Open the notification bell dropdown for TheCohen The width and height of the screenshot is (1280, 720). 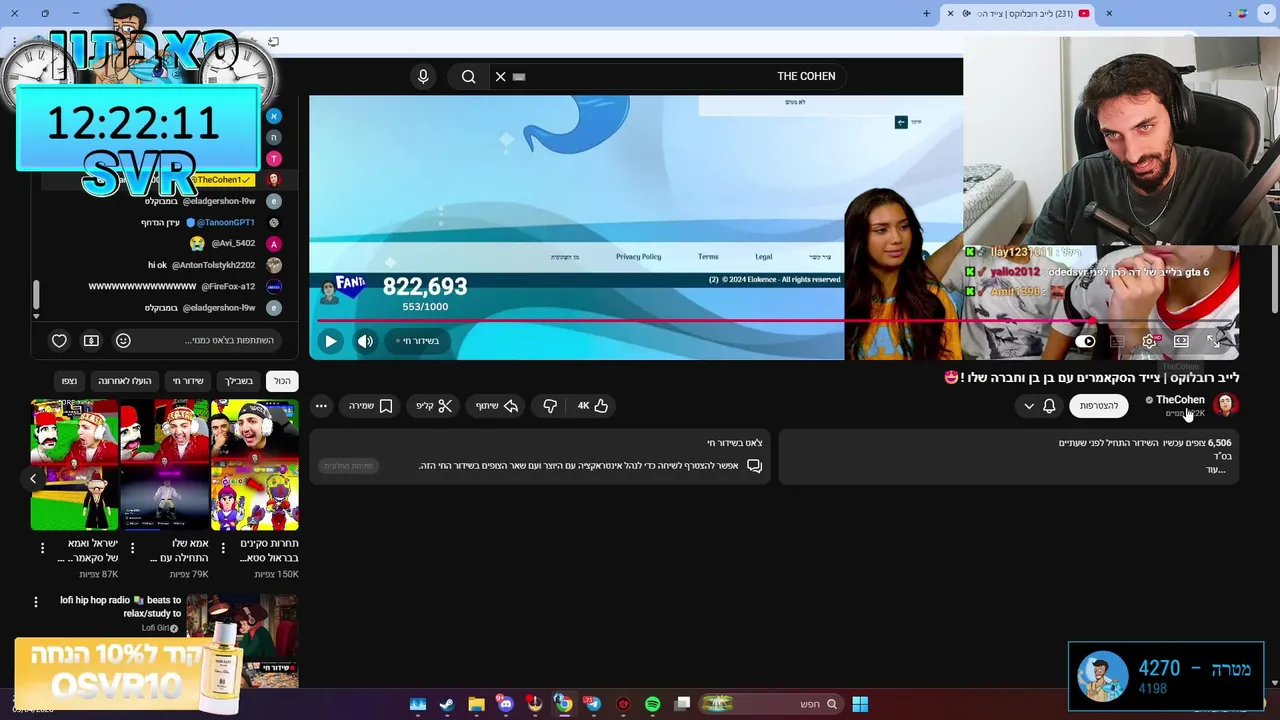tap(1039, 405)
